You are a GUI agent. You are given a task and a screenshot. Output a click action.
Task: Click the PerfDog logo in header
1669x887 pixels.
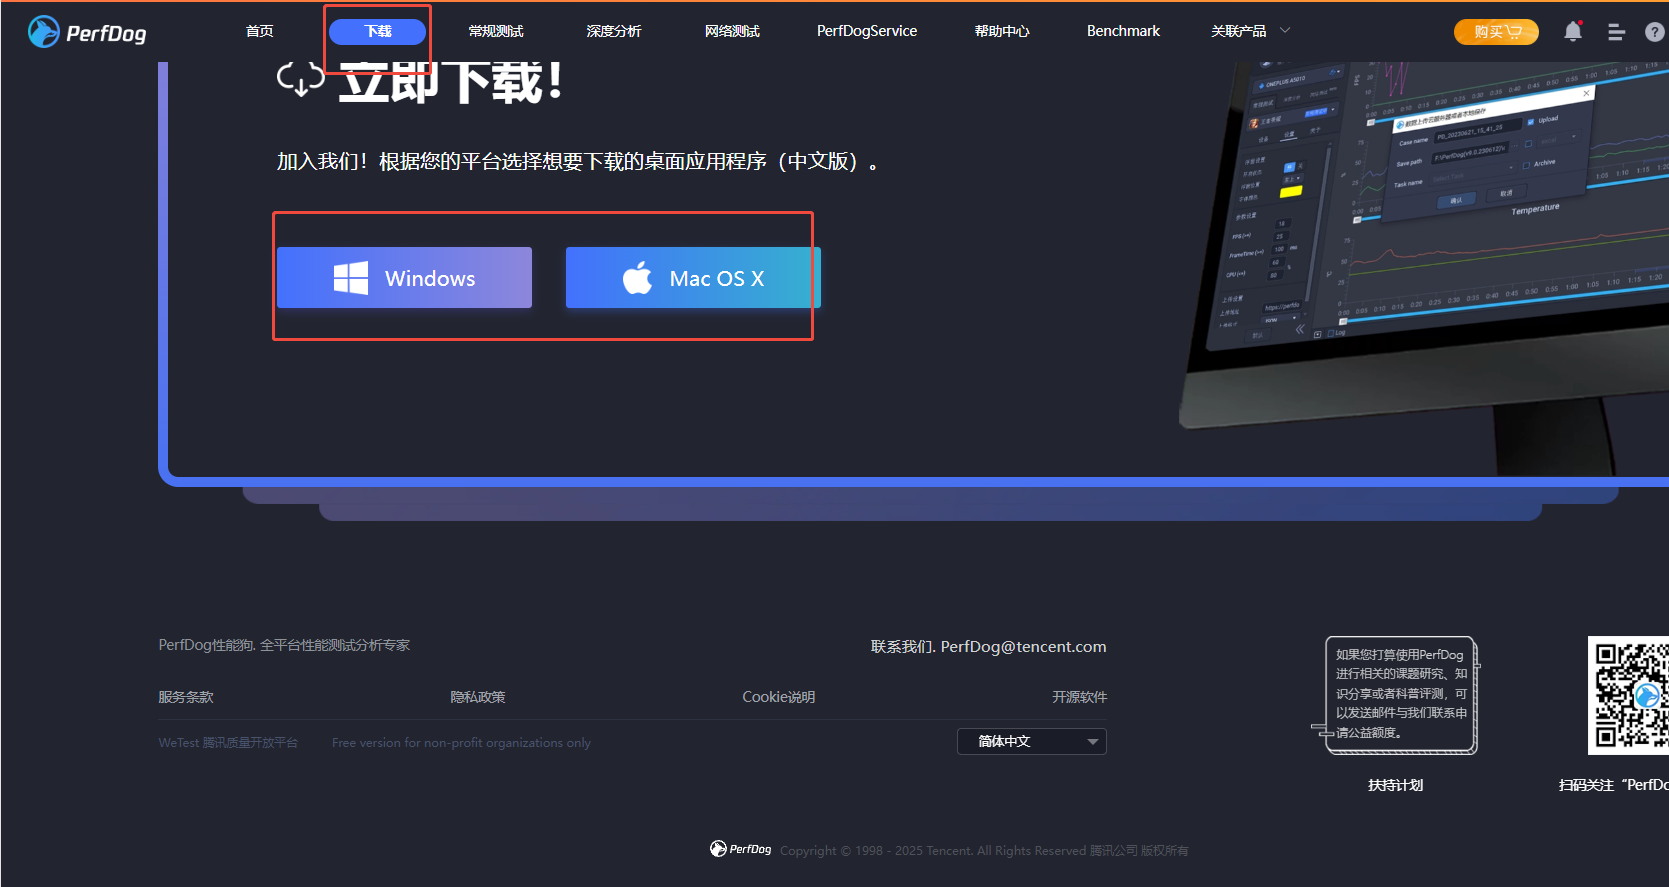coord(87,32)
